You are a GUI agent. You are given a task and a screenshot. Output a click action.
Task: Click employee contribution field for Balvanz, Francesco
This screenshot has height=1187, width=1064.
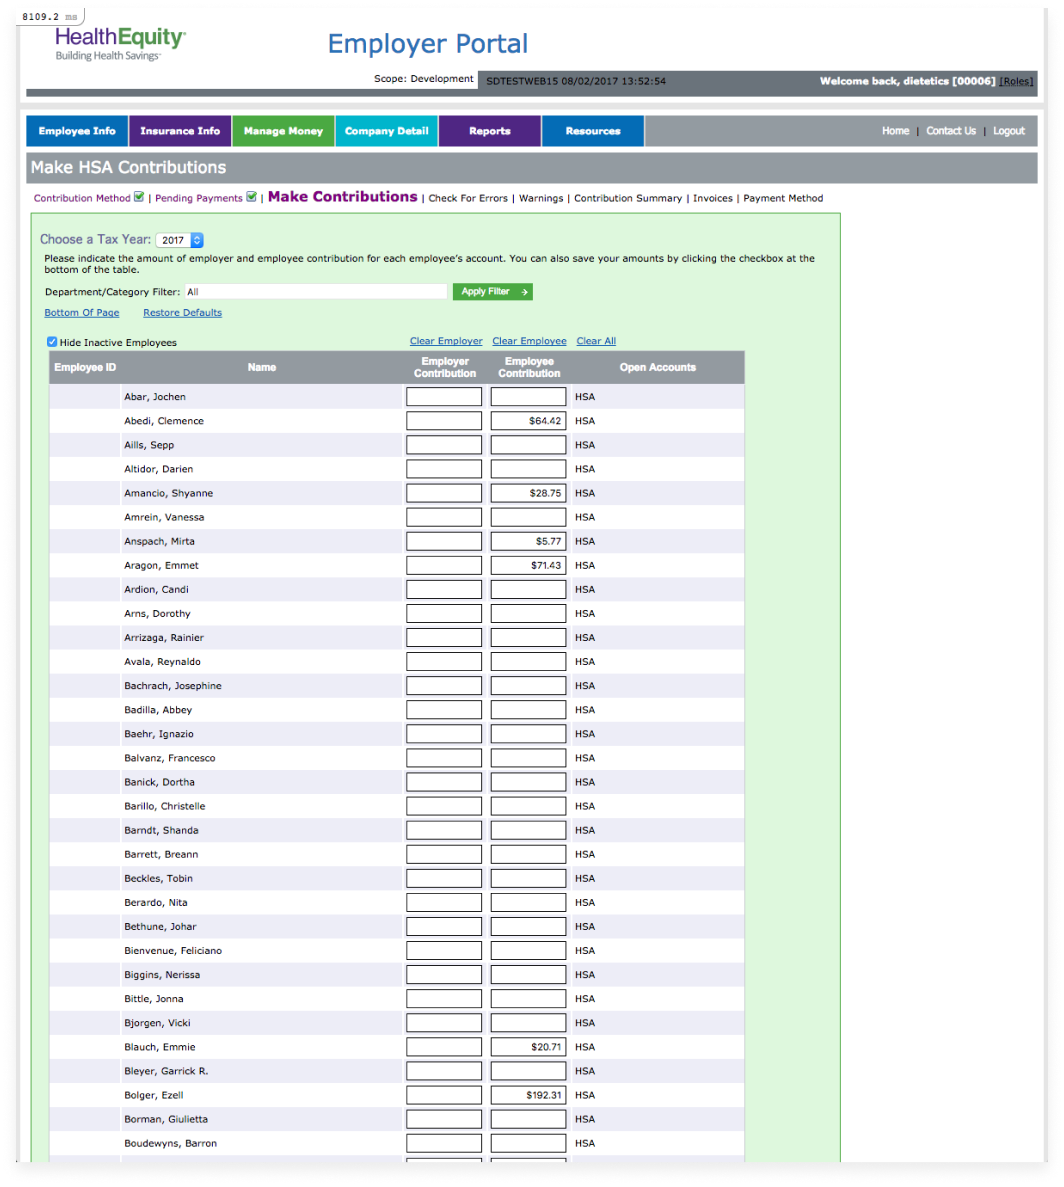point(528,758)
